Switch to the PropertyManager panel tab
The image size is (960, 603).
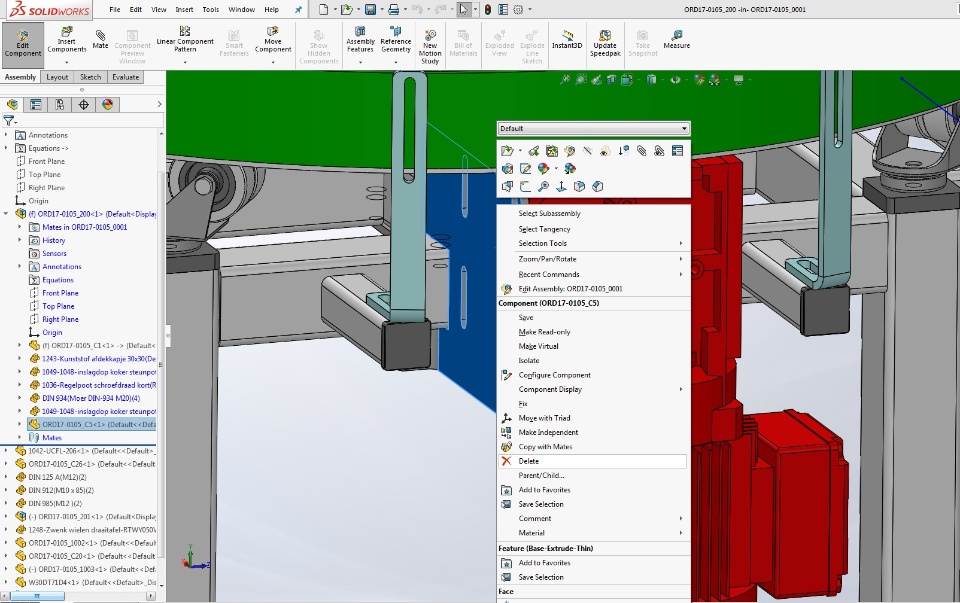tap(36, 105)
